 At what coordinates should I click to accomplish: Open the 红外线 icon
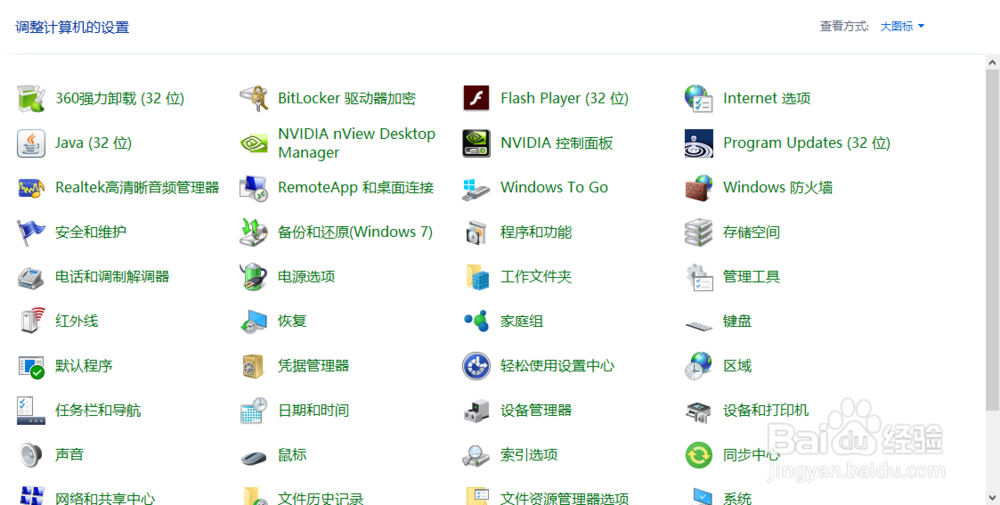coord(31,321)
